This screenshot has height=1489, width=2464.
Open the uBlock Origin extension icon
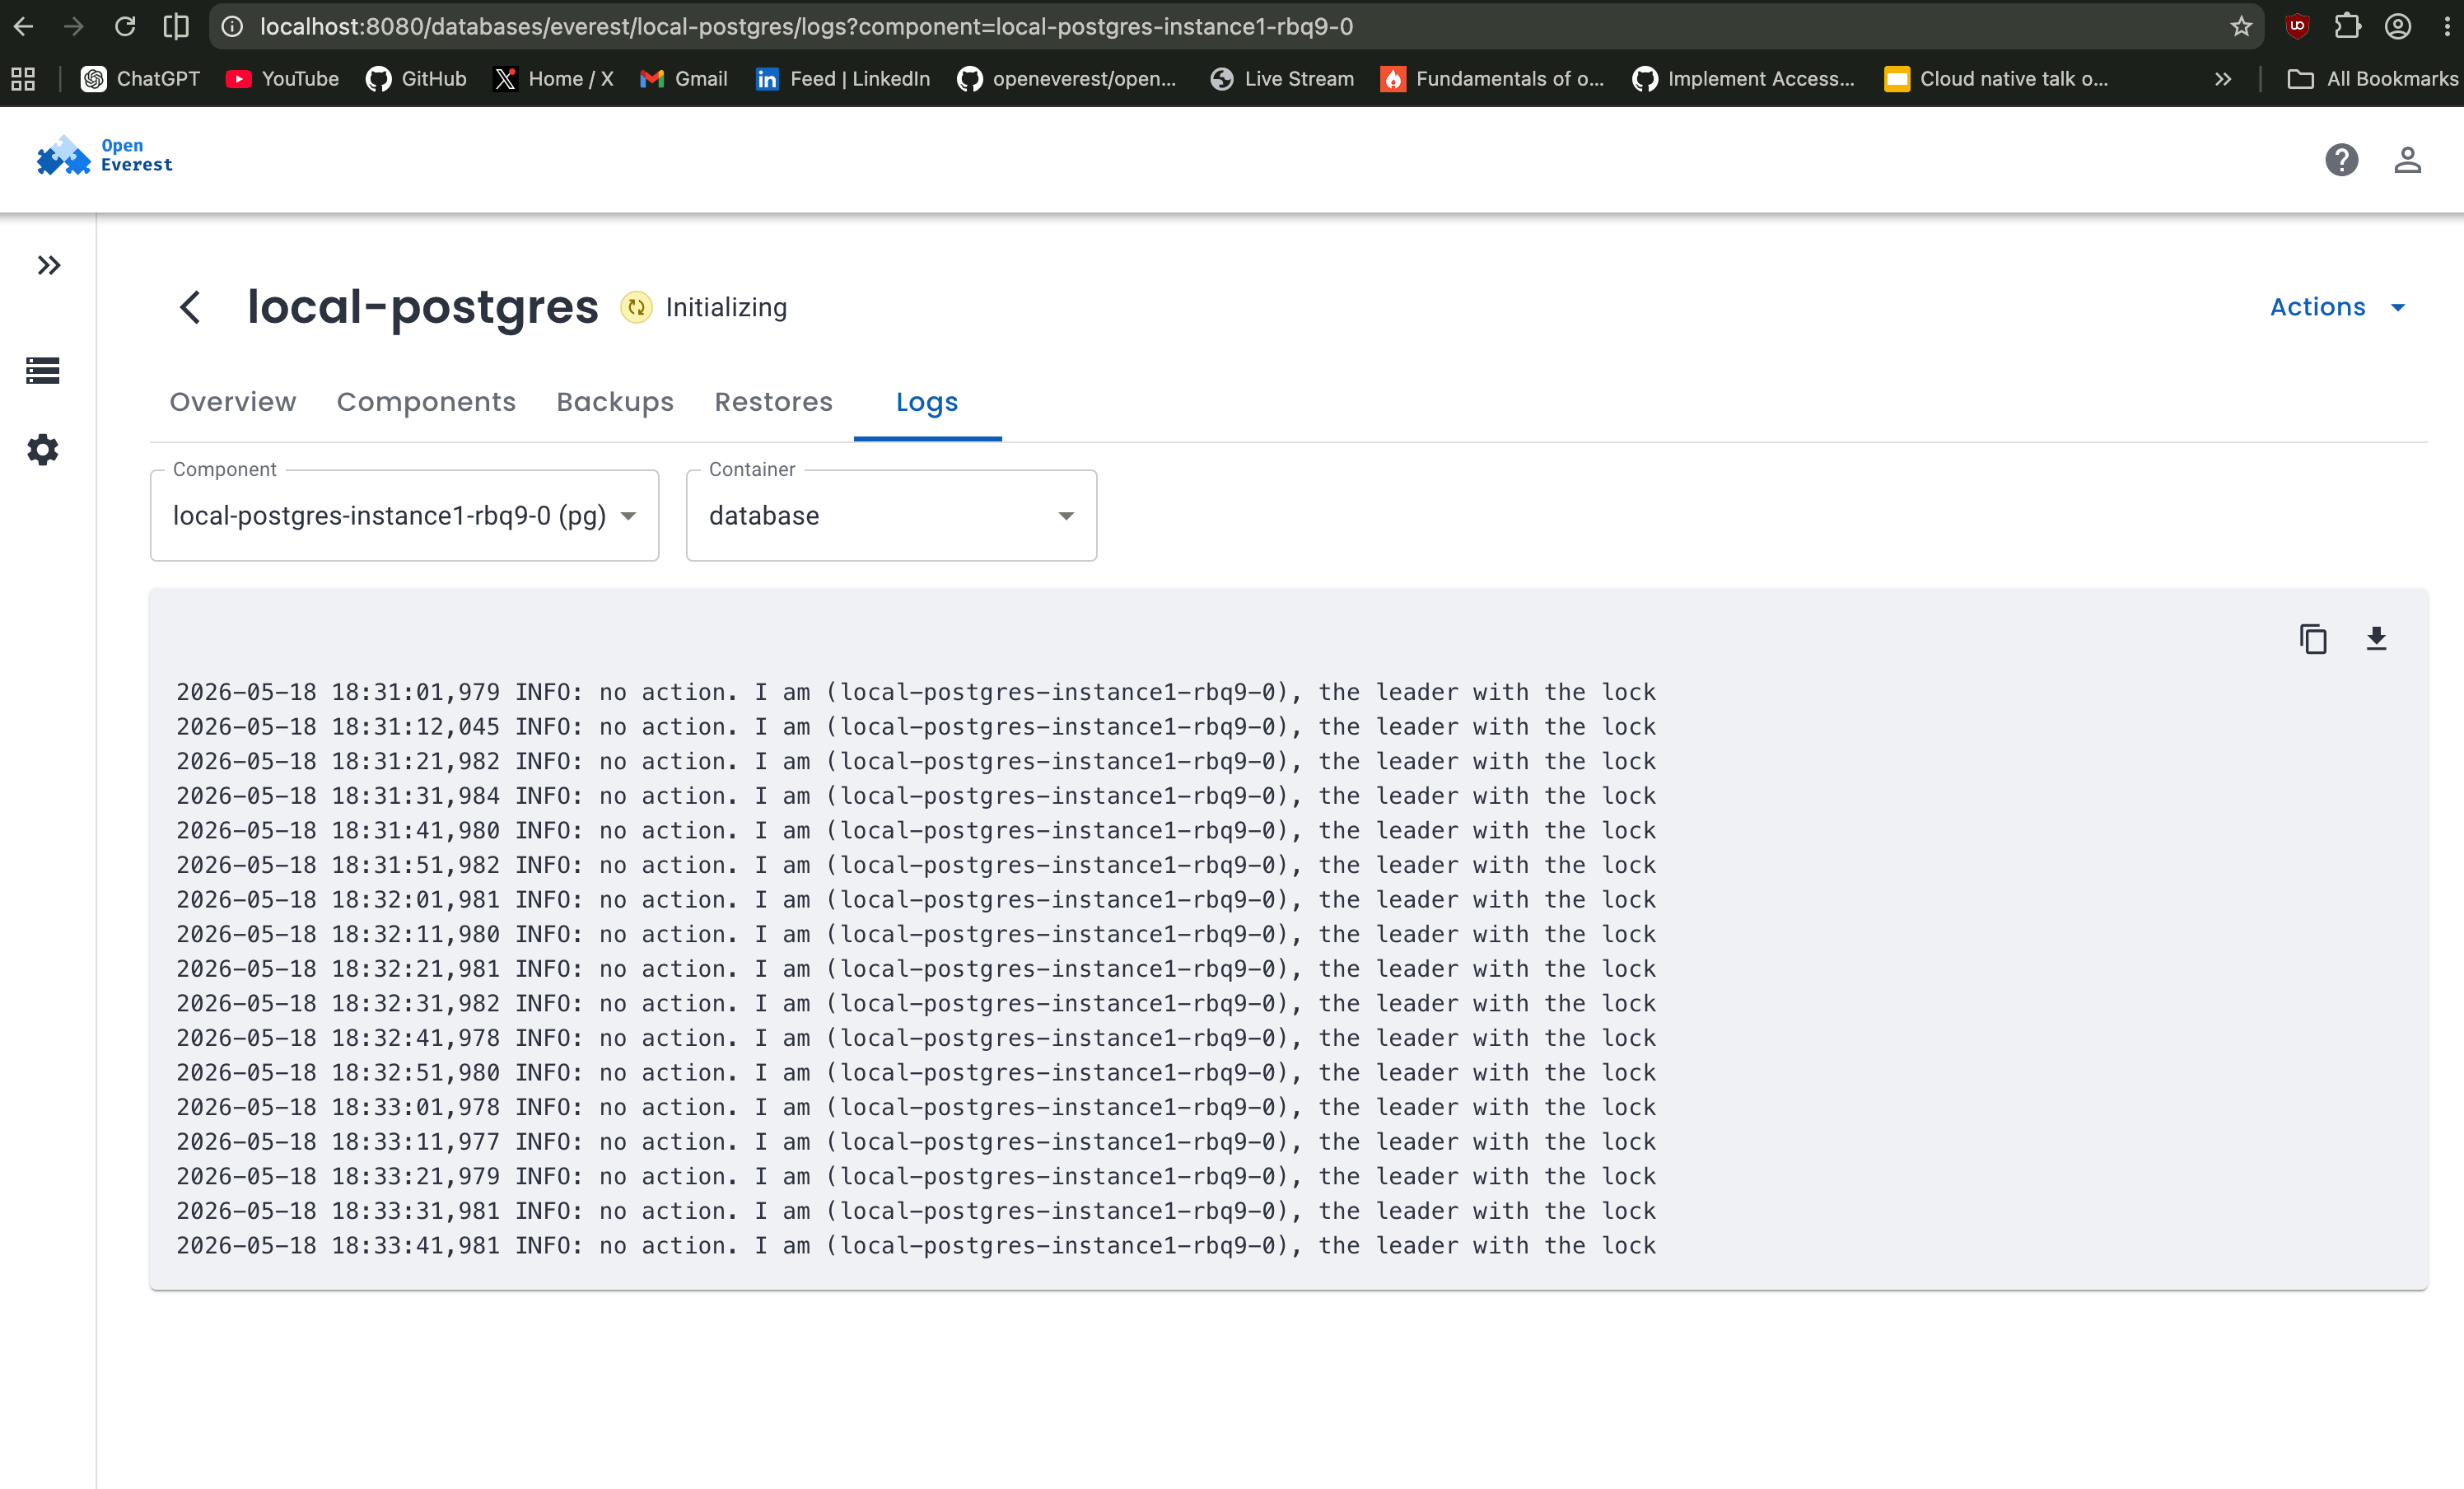(2297, 26)
